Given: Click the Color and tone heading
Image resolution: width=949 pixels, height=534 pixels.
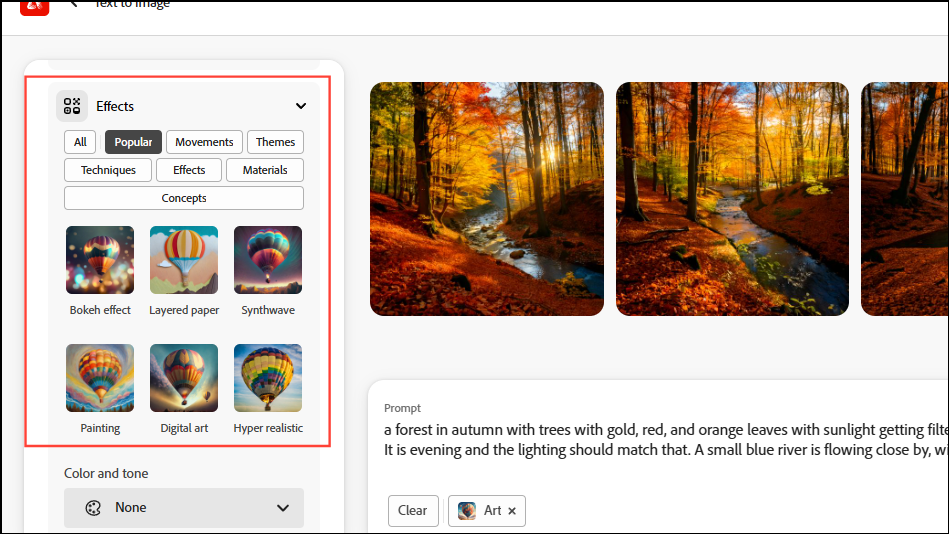Looking at the screenshot, I should point(106,473).
